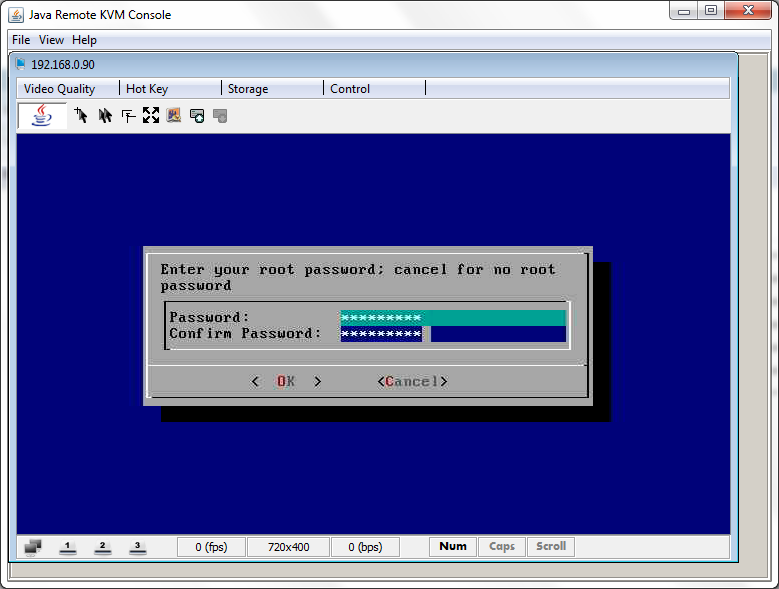
Task: Click the greyed-out storage device icon
Action: click(221, 116)
